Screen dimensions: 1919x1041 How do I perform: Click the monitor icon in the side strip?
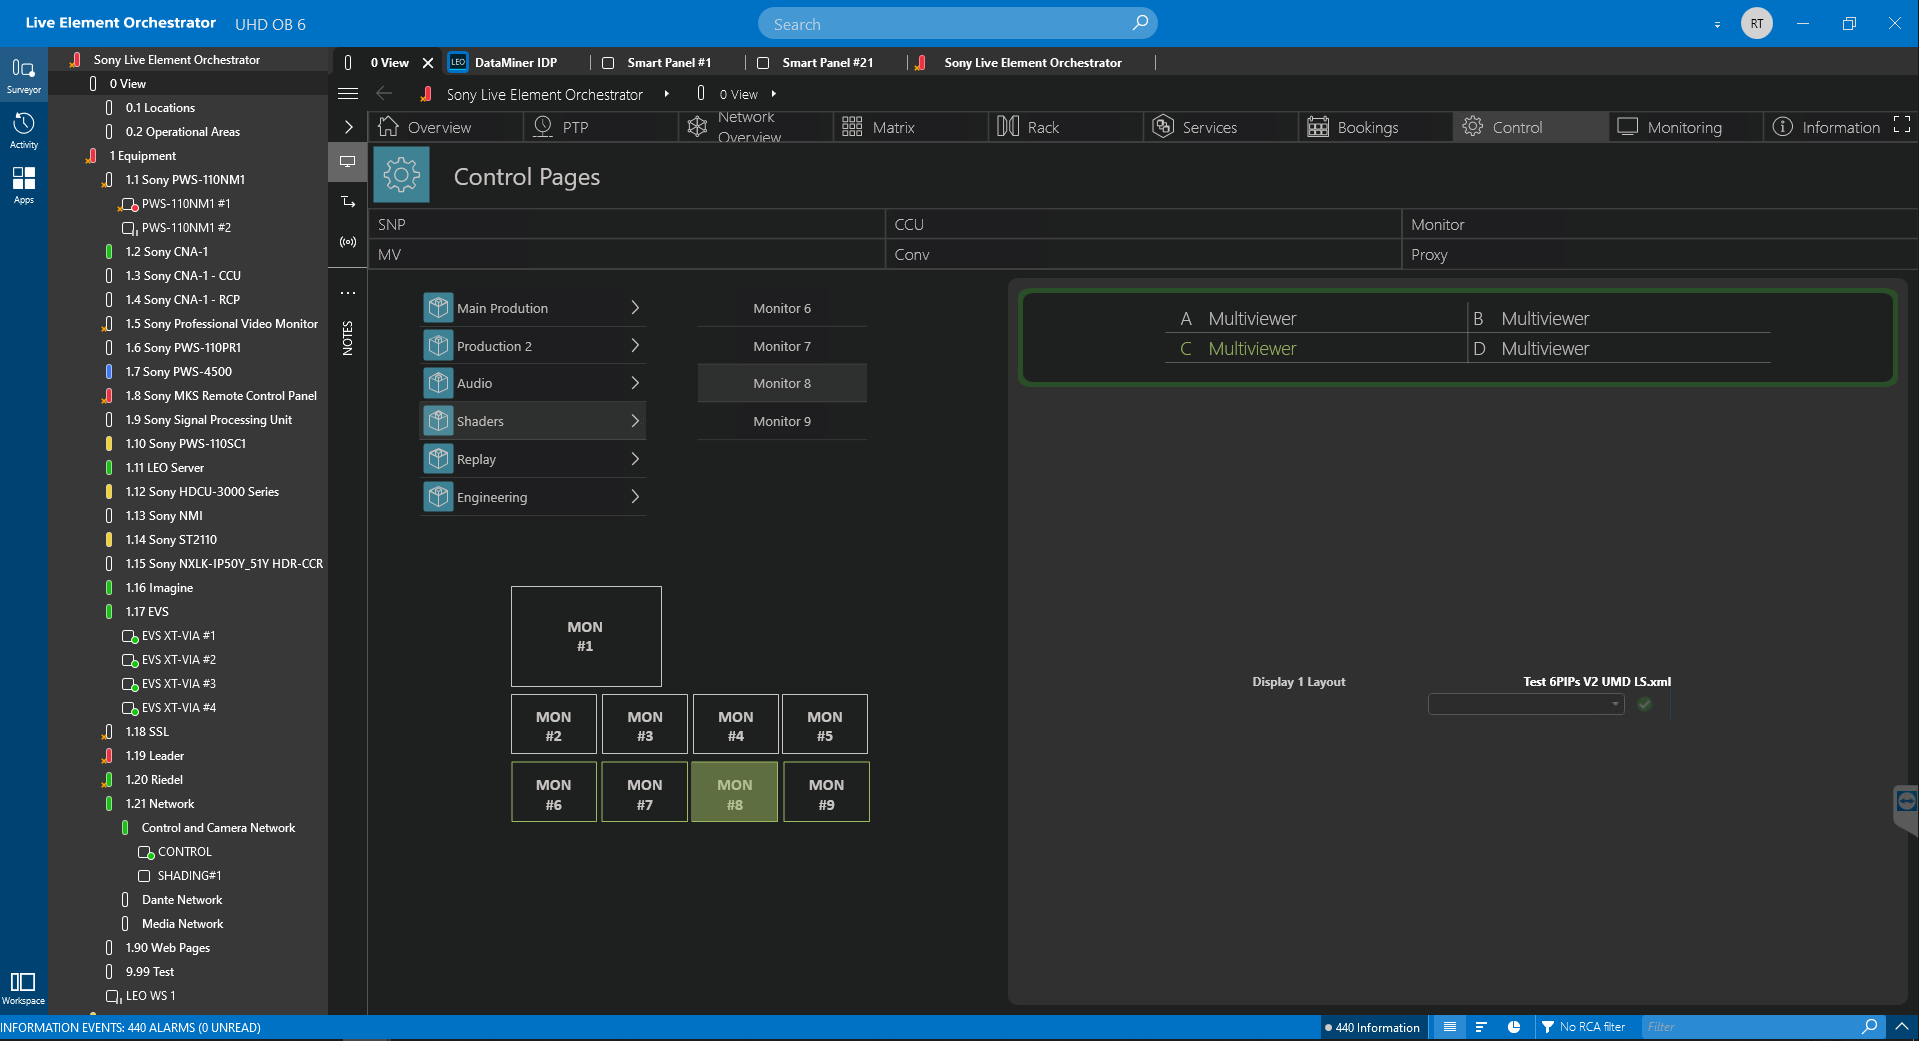tap(348, 161)
